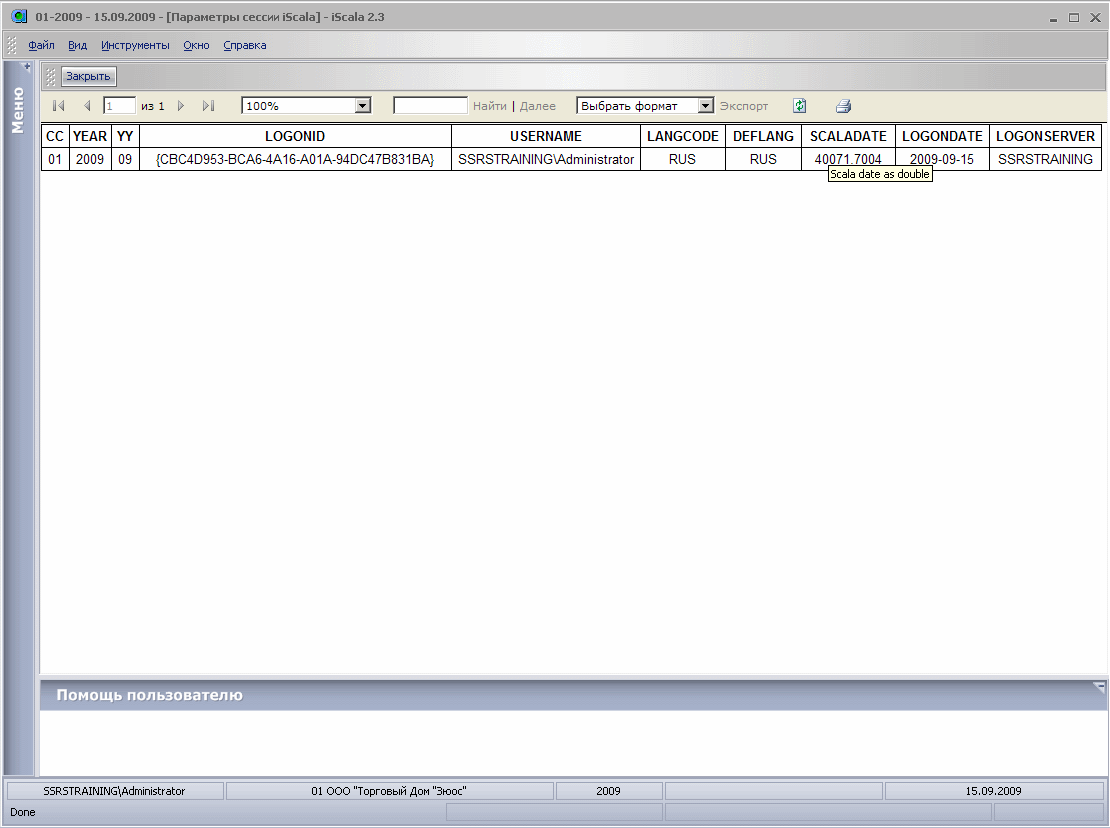Click the YEAR column header
This screenshot has height=828, width=1110.
pyautogui.click(x=90, y=137)
